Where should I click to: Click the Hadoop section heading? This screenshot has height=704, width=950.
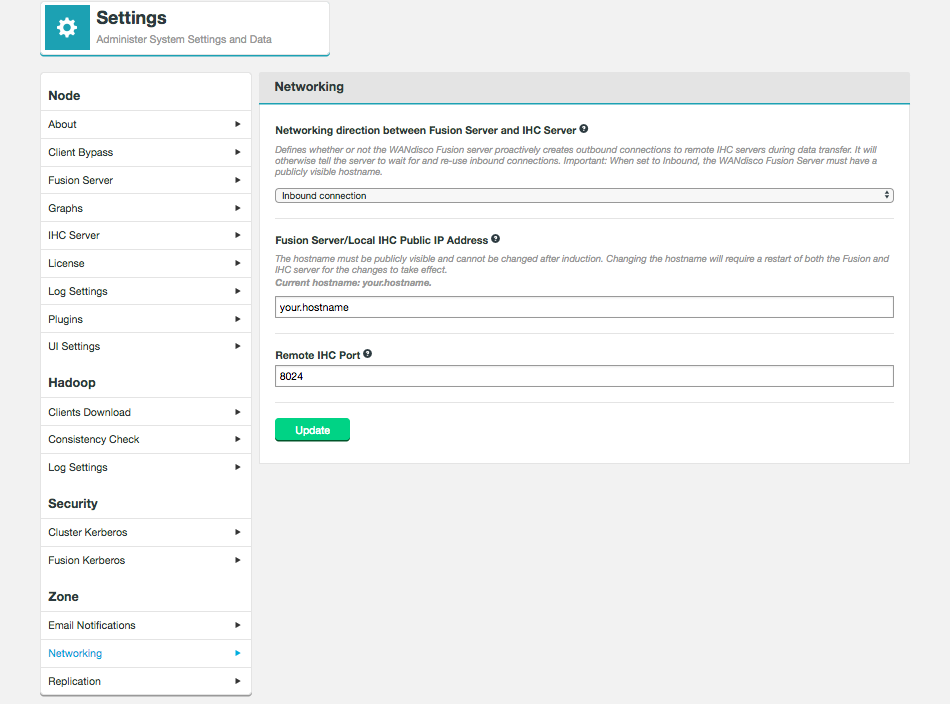72,383
